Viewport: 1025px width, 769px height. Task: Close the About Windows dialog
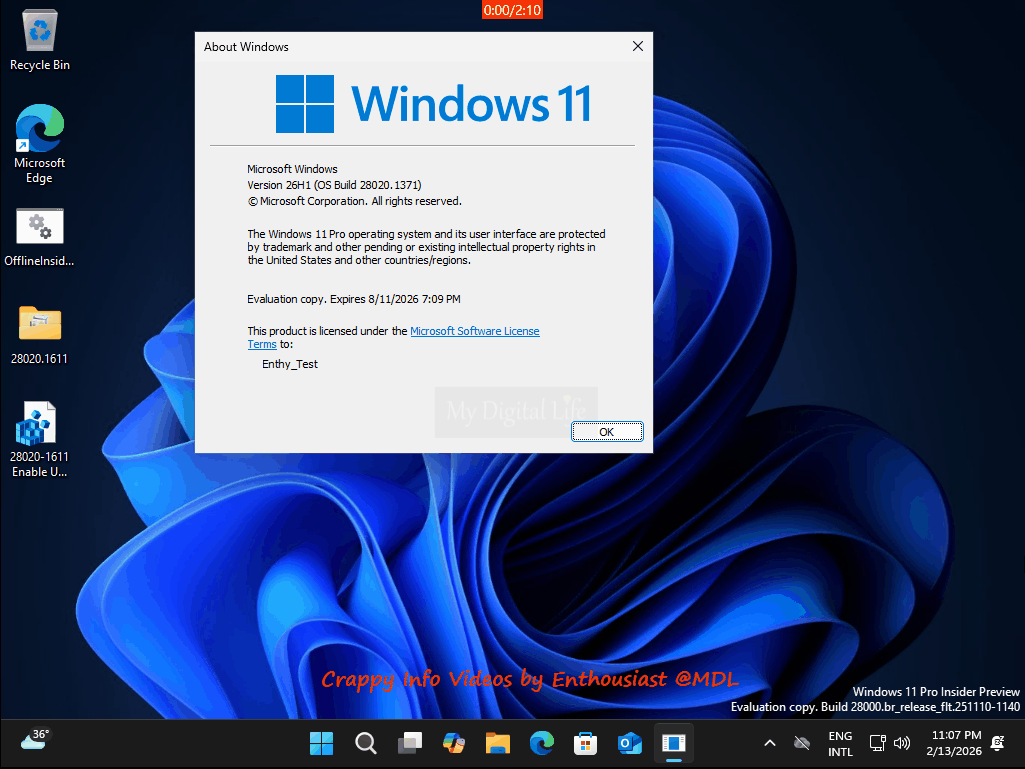637,46
